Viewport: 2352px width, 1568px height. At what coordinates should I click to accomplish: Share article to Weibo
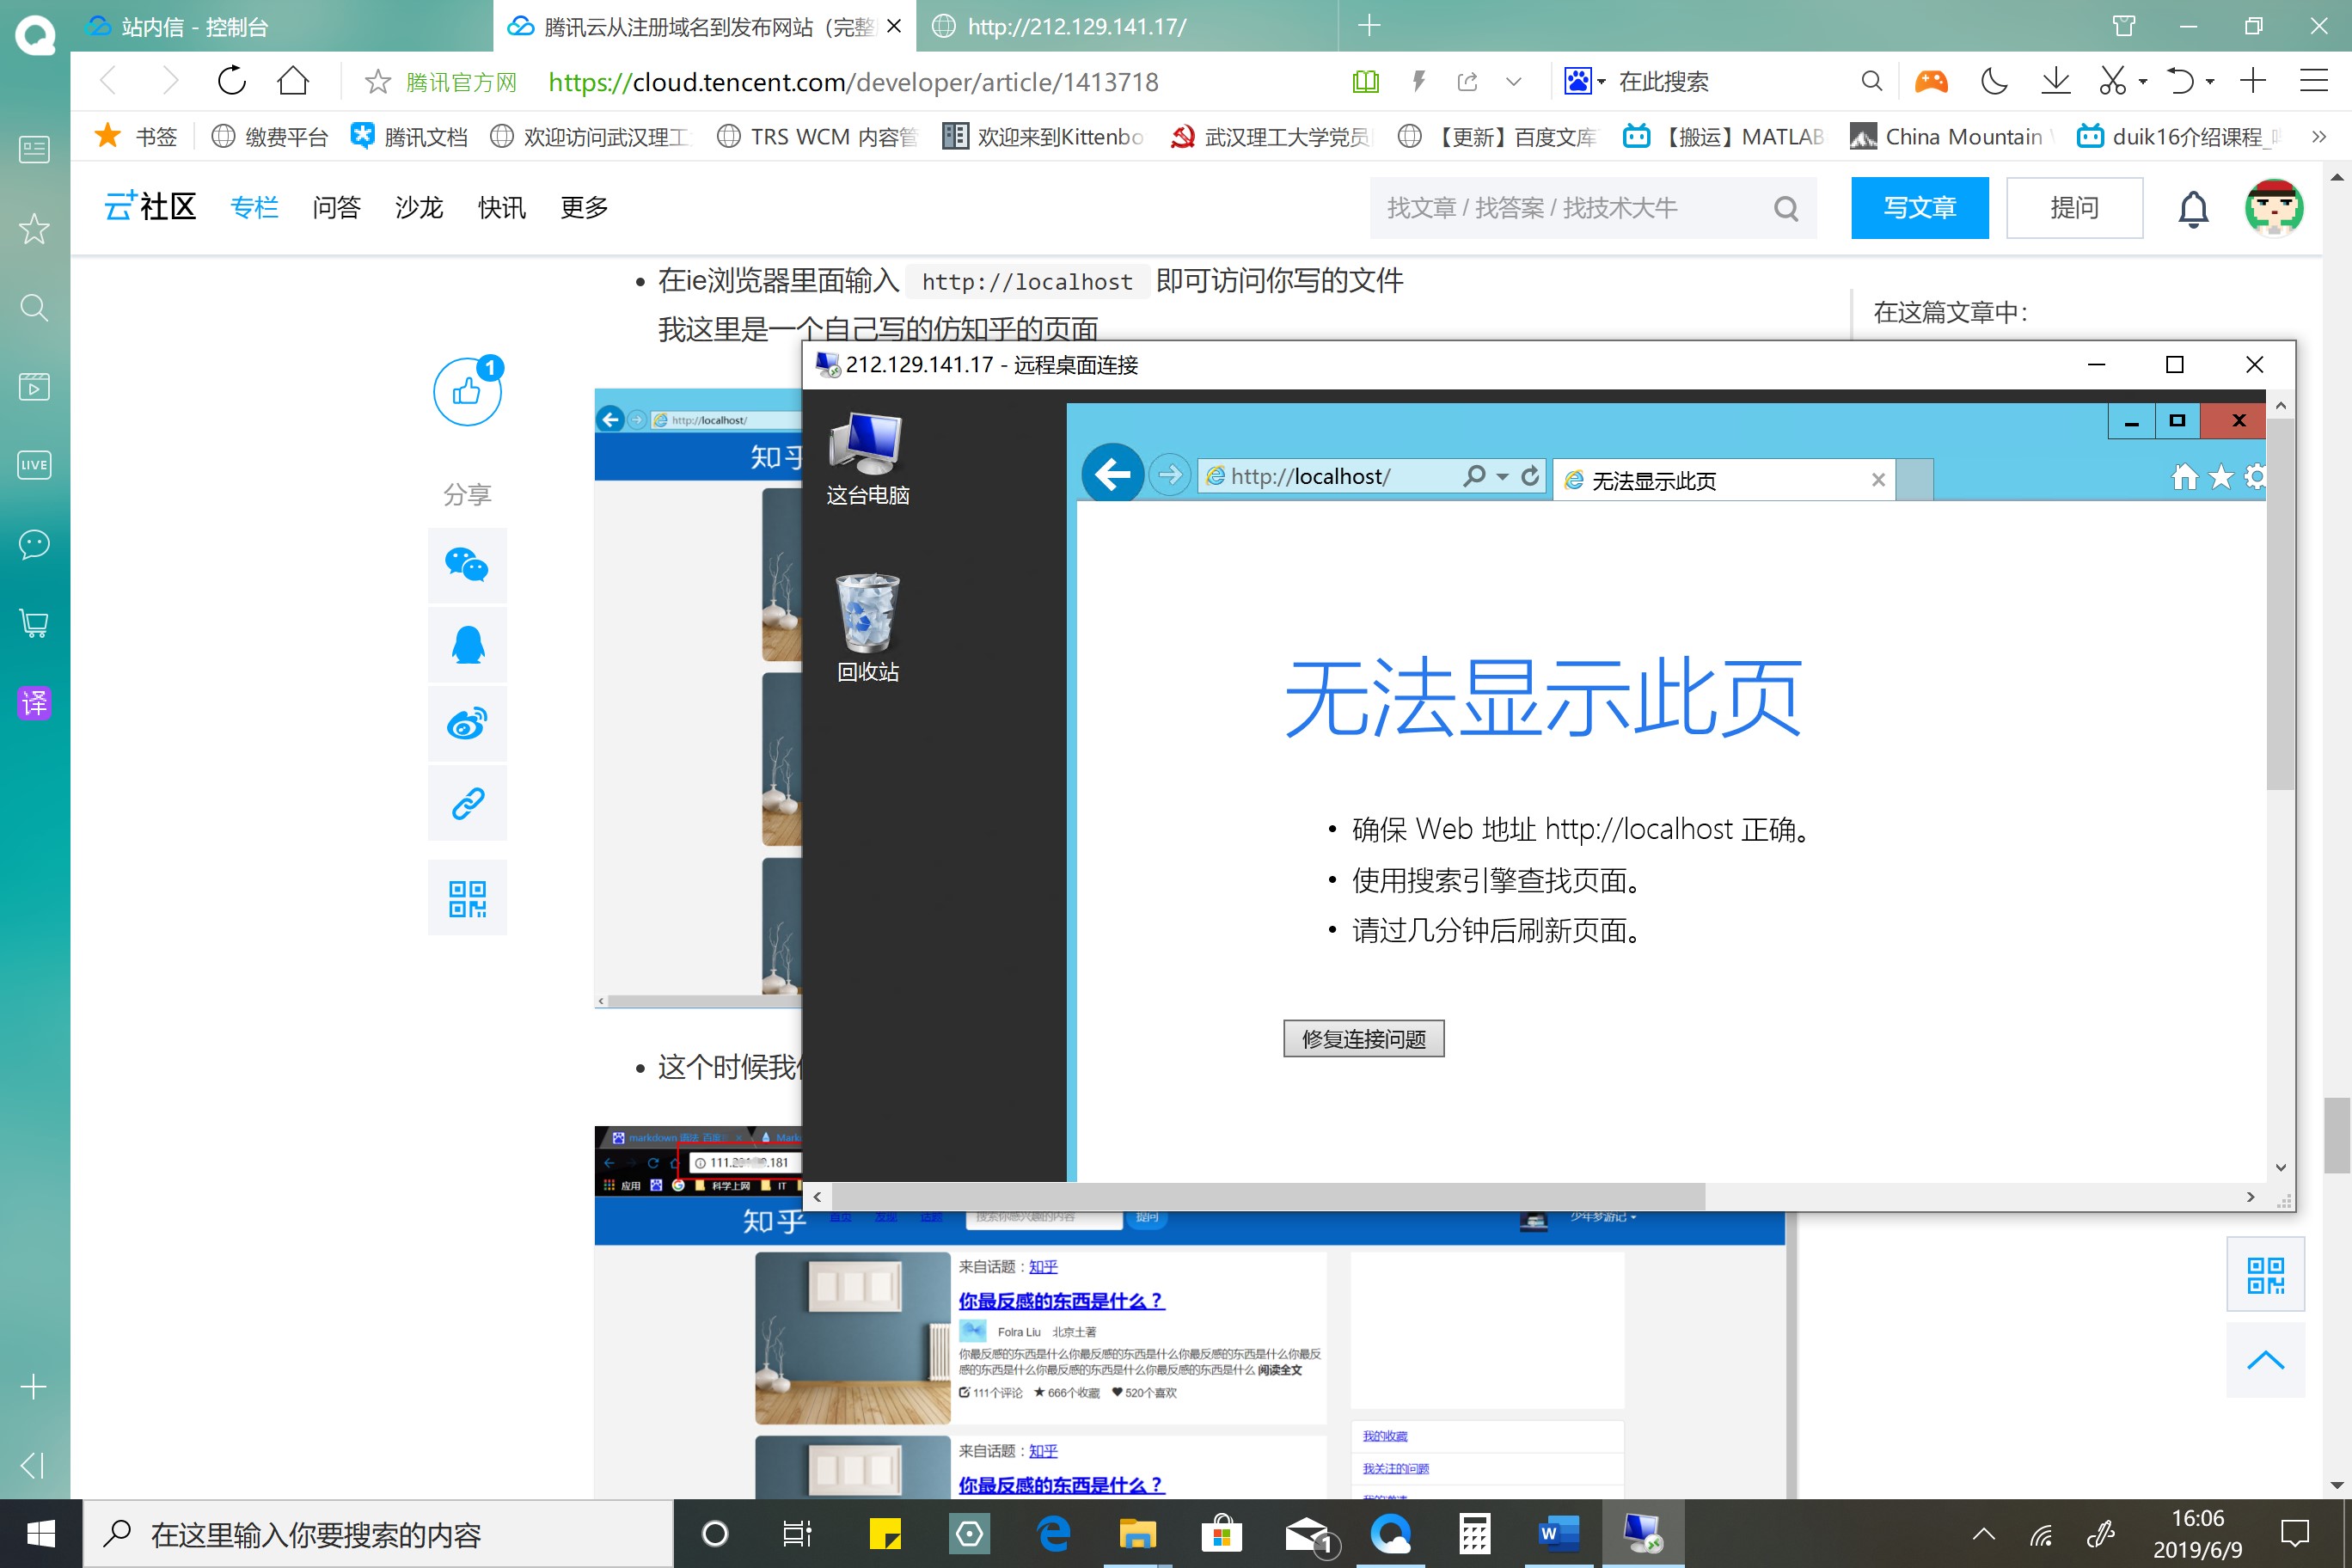point(467,723)
